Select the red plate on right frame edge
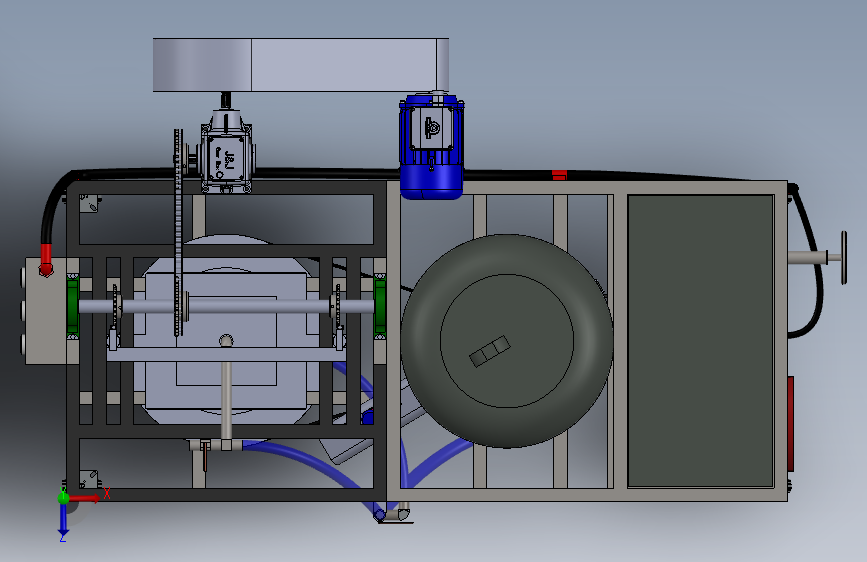The height and width of the screenshot is (562, 867). (x=791, y=424)
